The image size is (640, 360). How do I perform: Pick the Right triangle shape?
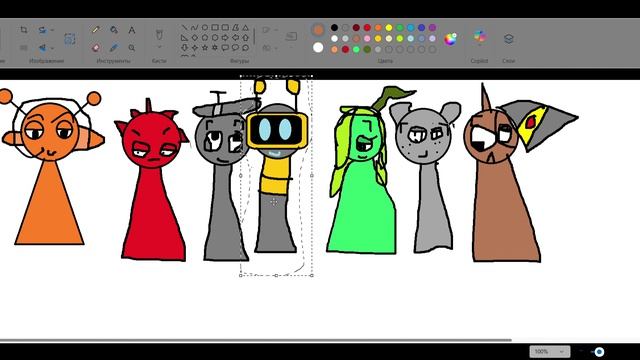pyautogui.click(x=184, y=38)
